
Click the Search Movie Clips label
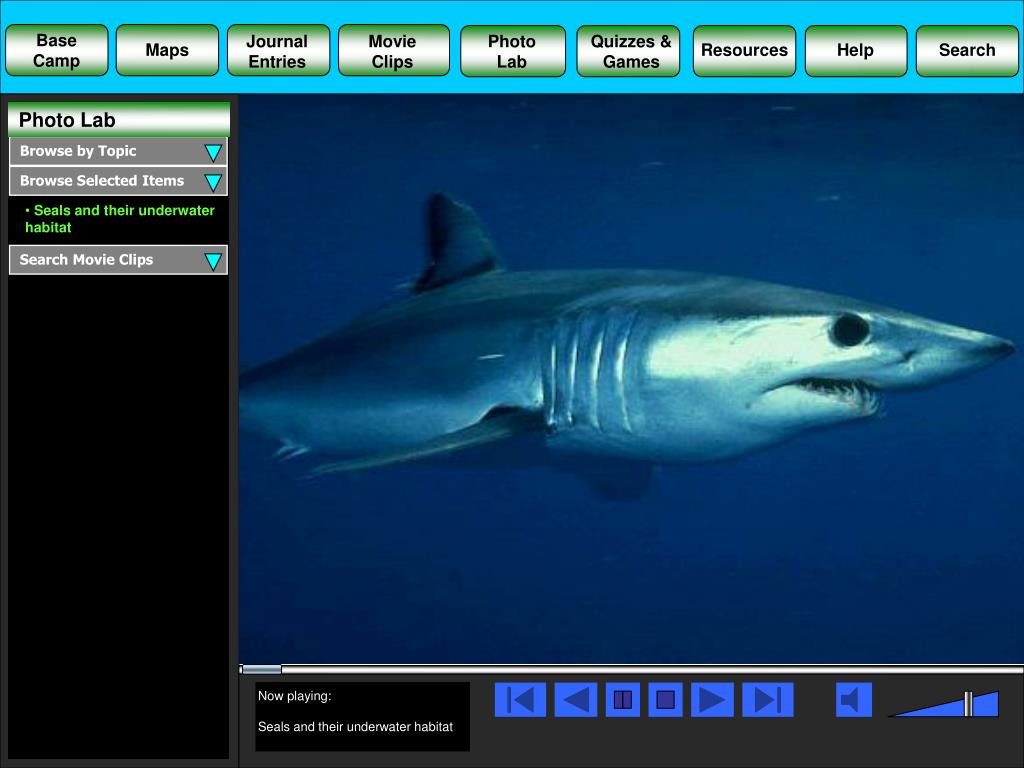(x=86, y=260)
